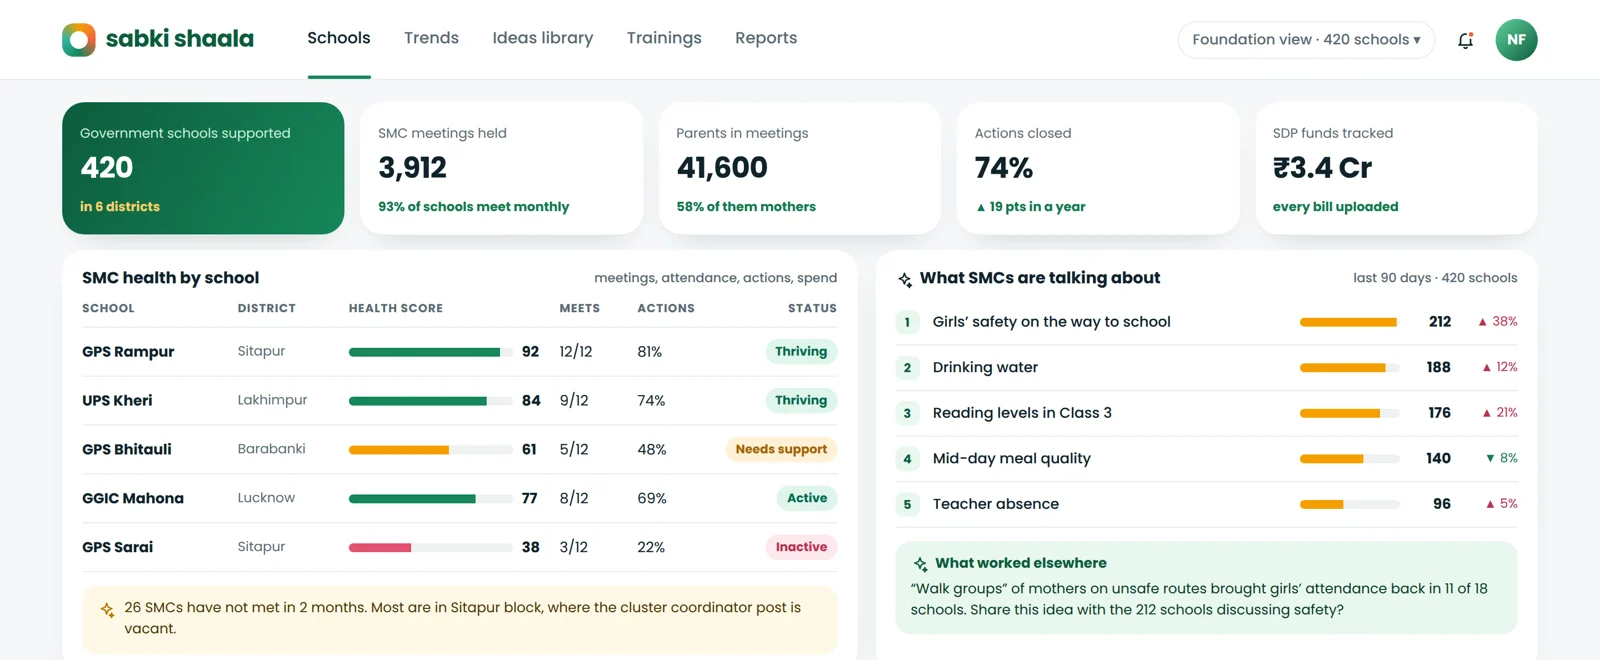Select the school name GPS Rampur
This screenshot has width=1600, height=660.
[x=128, y=352]
